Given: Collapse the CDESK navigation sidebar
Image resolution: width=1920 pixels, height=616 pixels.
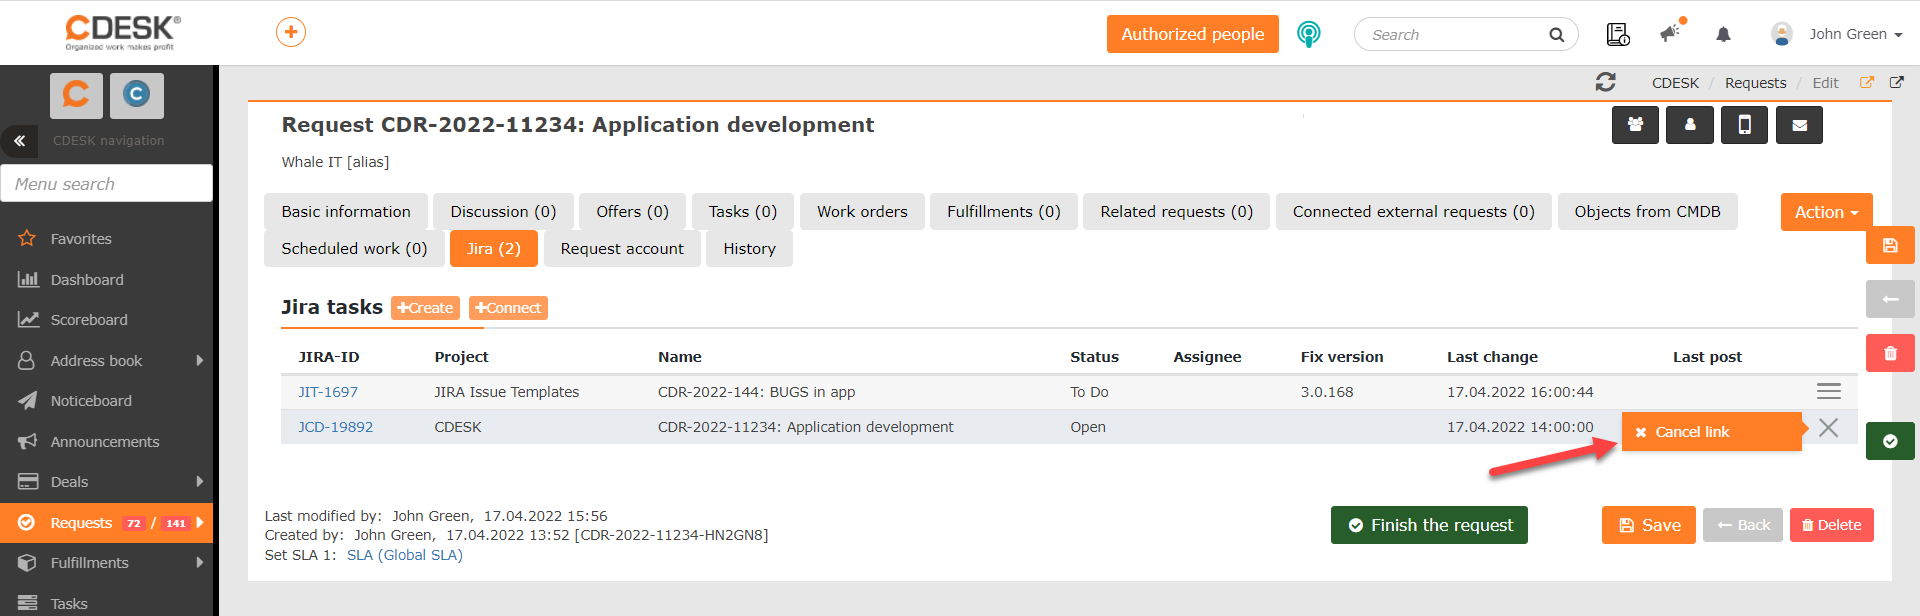Looking at the screenshot, I should pos(19,141).
